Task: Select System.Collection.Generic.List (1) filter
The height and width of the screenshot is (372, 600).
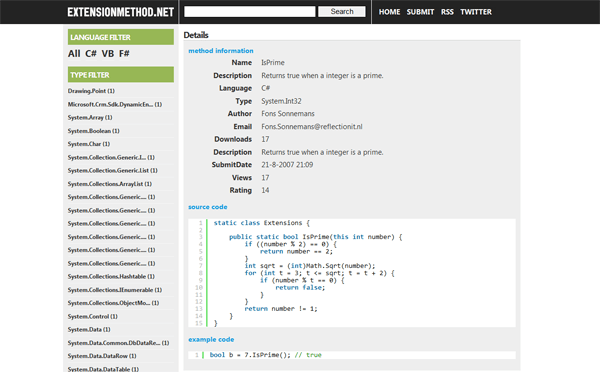Action: point(112,170)
